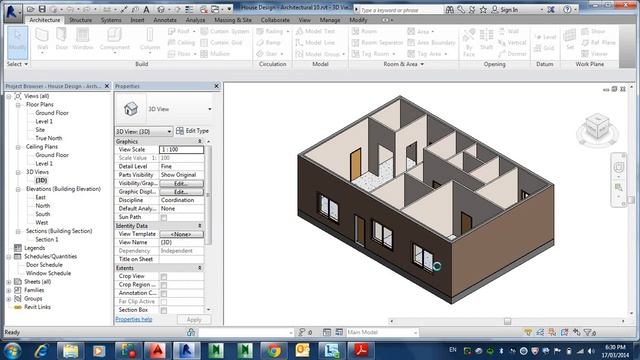Viewport: 640px width, 360px height.
Task: Click the Properties panel vertical scrollbar
Action: point(208,195)
